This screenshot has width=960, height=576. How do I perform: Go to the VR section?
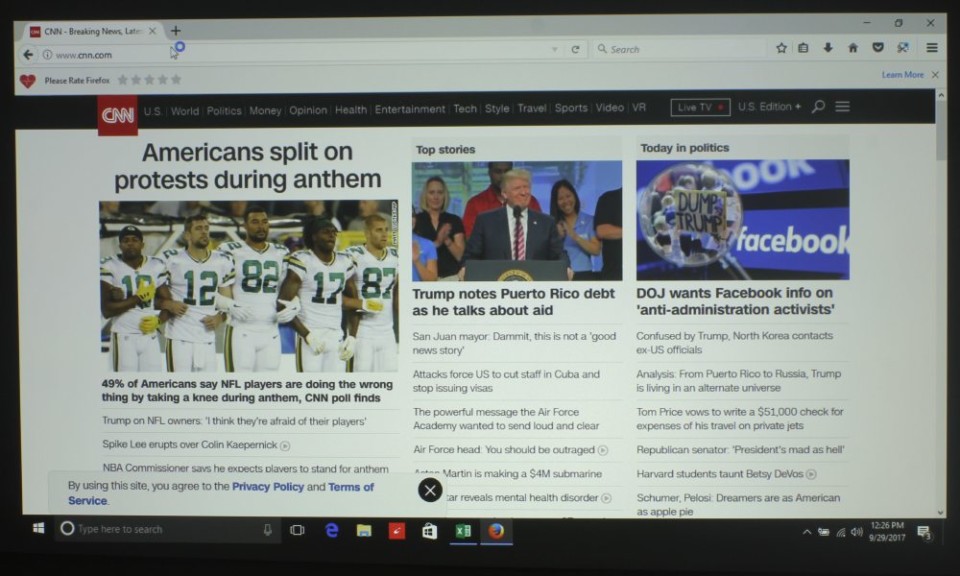639,107
